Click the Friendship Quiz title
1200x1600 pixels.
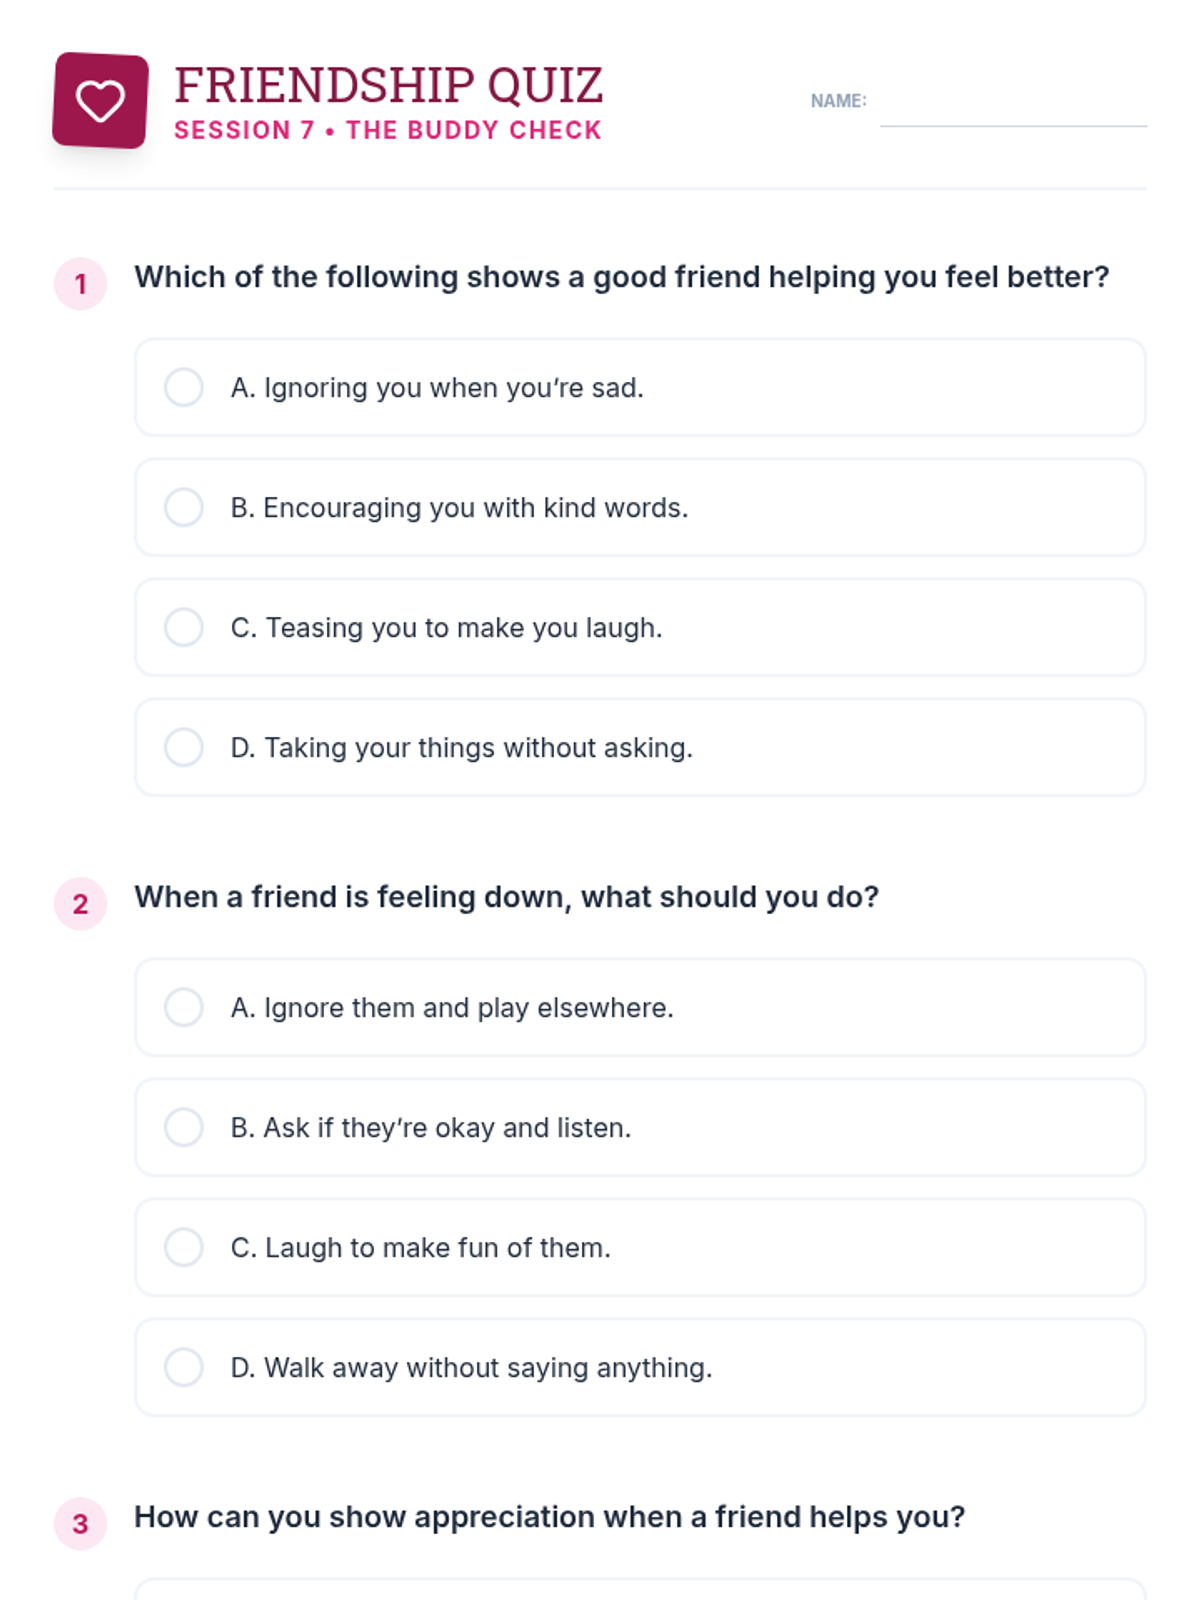[388, 85]
